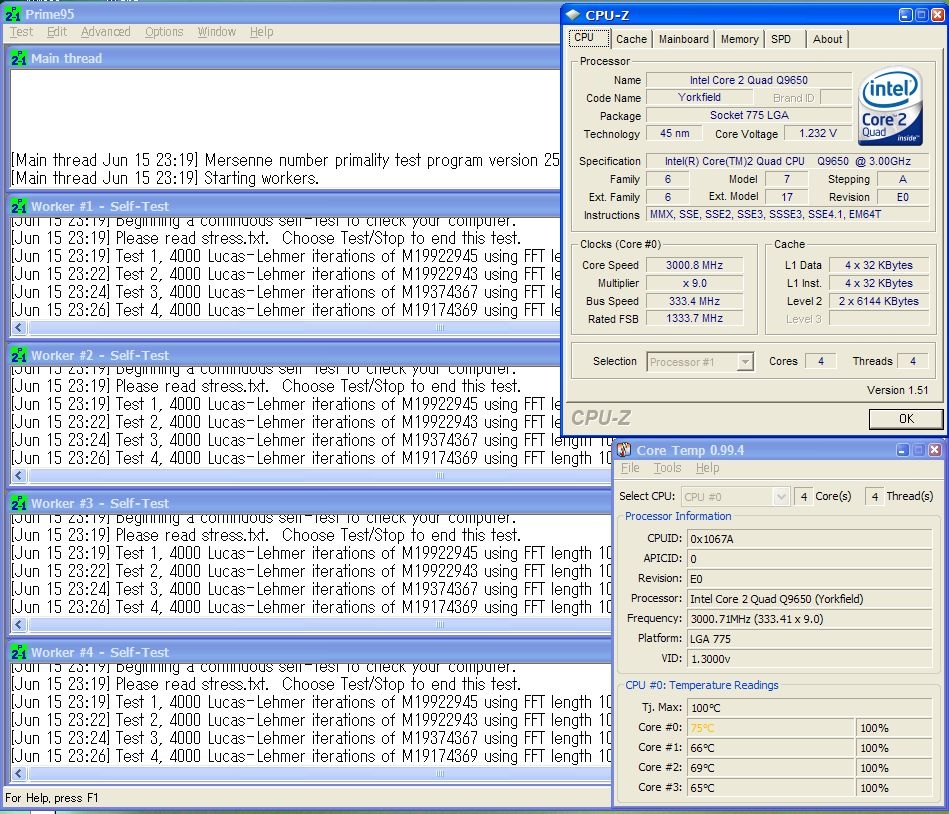Open the Processor #1 selection dropdown
This screenshot has height=814, width=949.
(x=700, y=362)
